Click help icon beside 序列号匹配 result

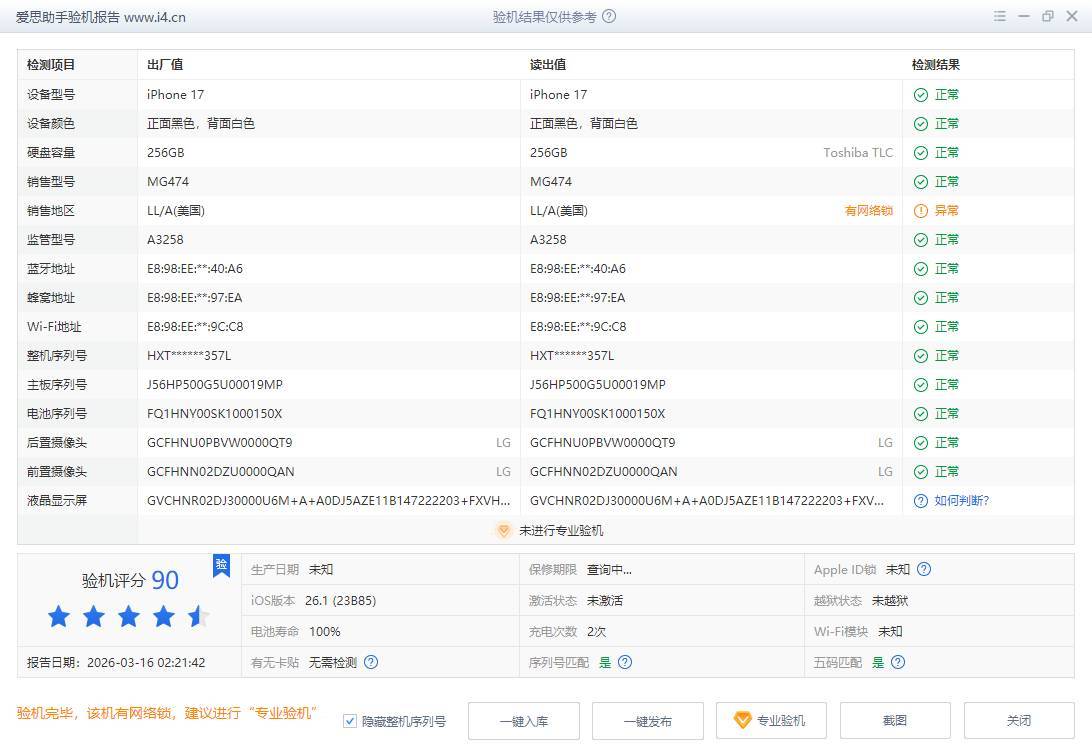(x=625, y=662)
